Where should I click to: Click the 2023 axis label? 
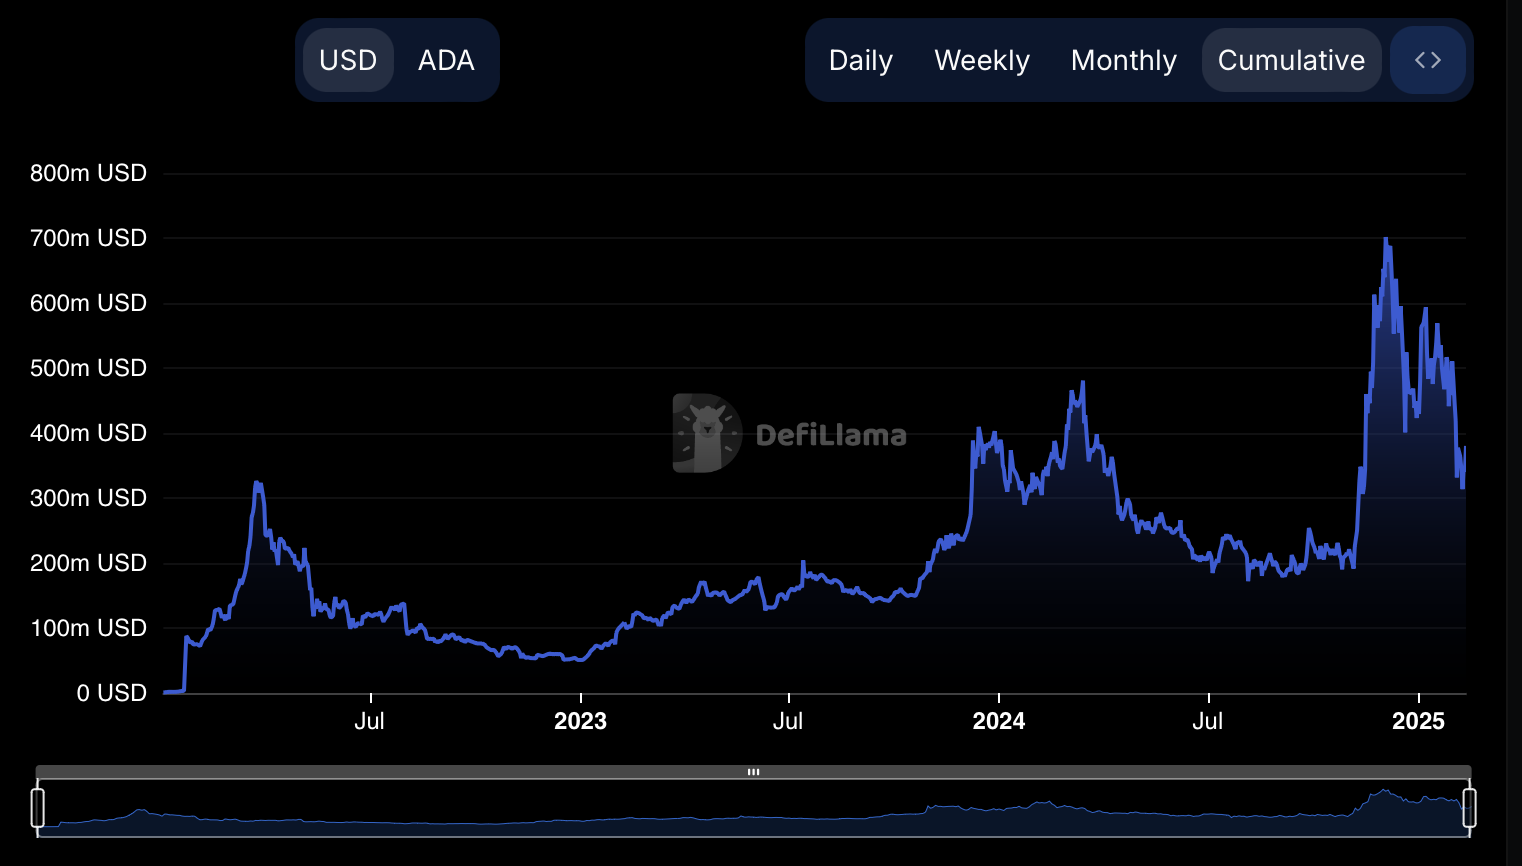tap(580, 721)
